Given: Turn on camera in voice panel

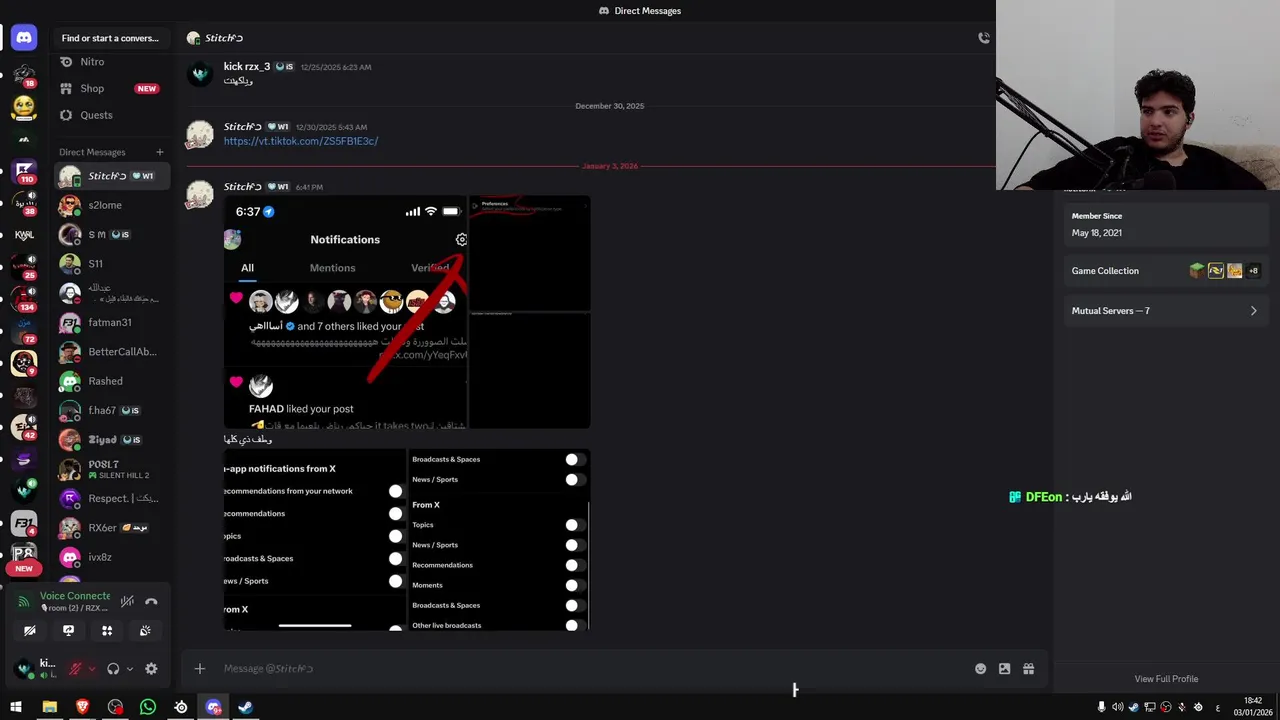Looking at the screenshot, I should click(x=30, y=631).
